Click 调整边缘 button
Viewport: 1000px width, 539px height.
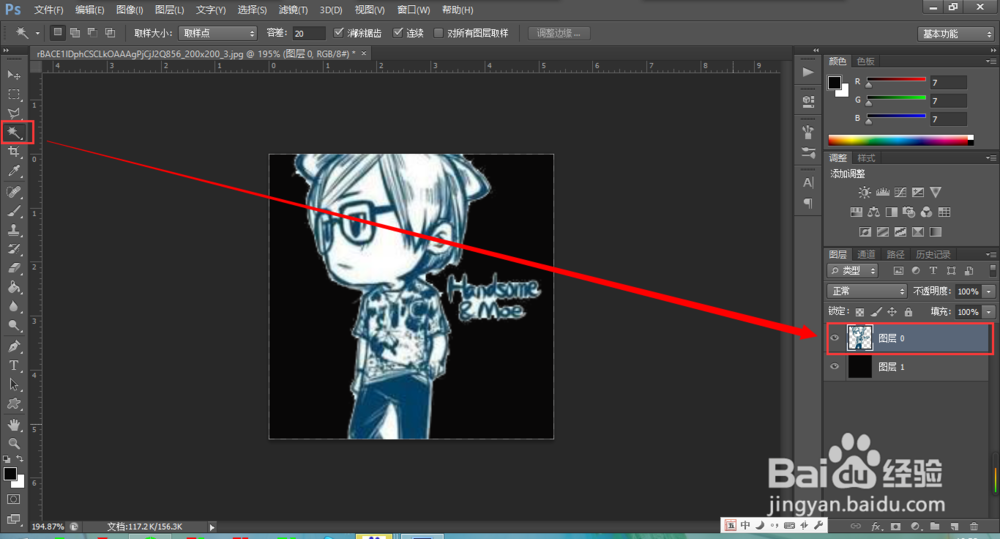click(x=559, y=33)
